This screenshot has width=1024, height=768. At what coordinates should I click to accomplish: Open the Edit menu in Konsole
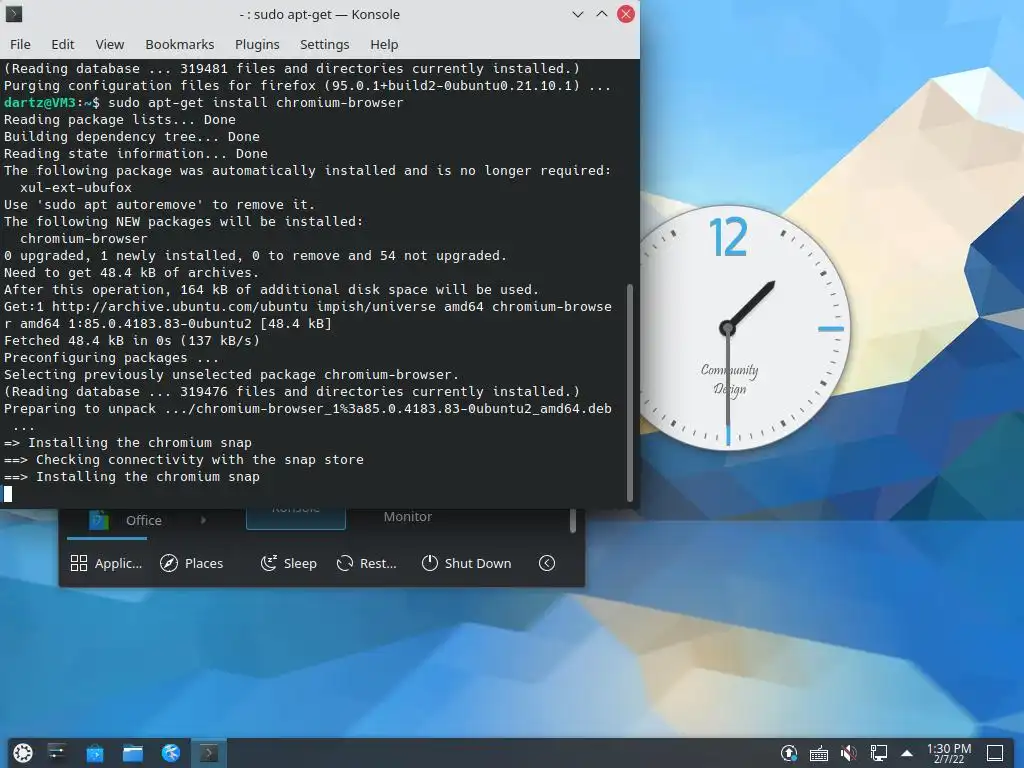[x=63, y=44]
